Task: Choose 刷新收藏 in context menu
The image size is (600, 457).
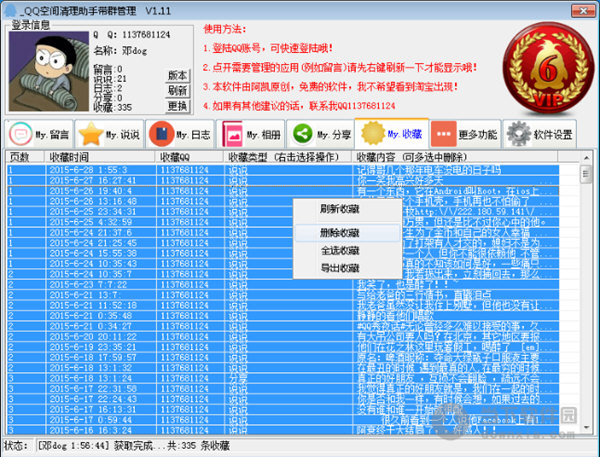Action: tap(340, 209)
